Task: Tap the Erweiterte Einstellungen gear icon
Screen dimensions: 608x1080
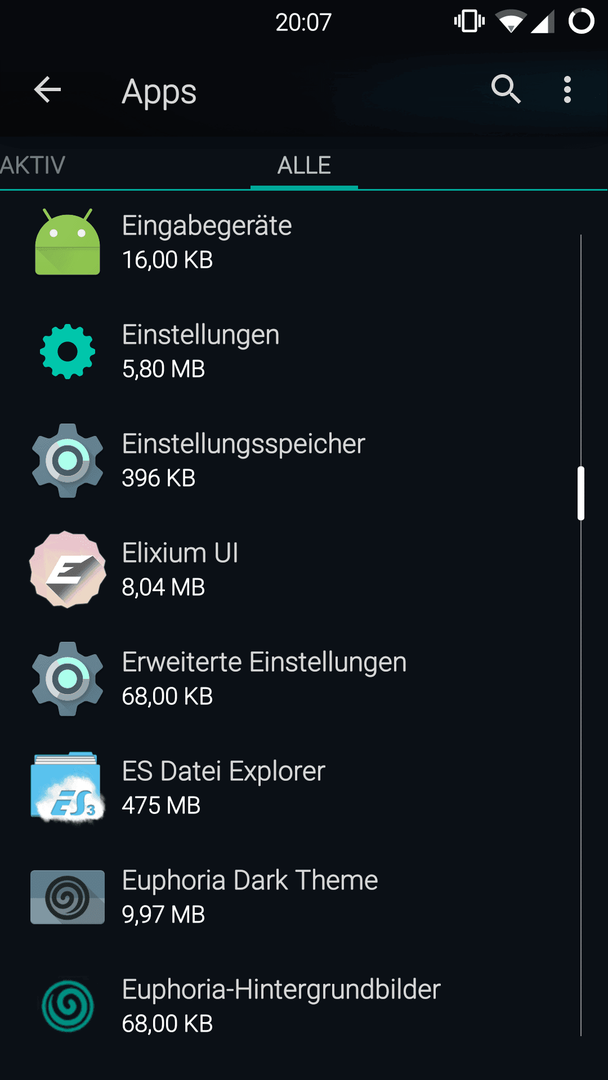Action: tap(67, 678)
